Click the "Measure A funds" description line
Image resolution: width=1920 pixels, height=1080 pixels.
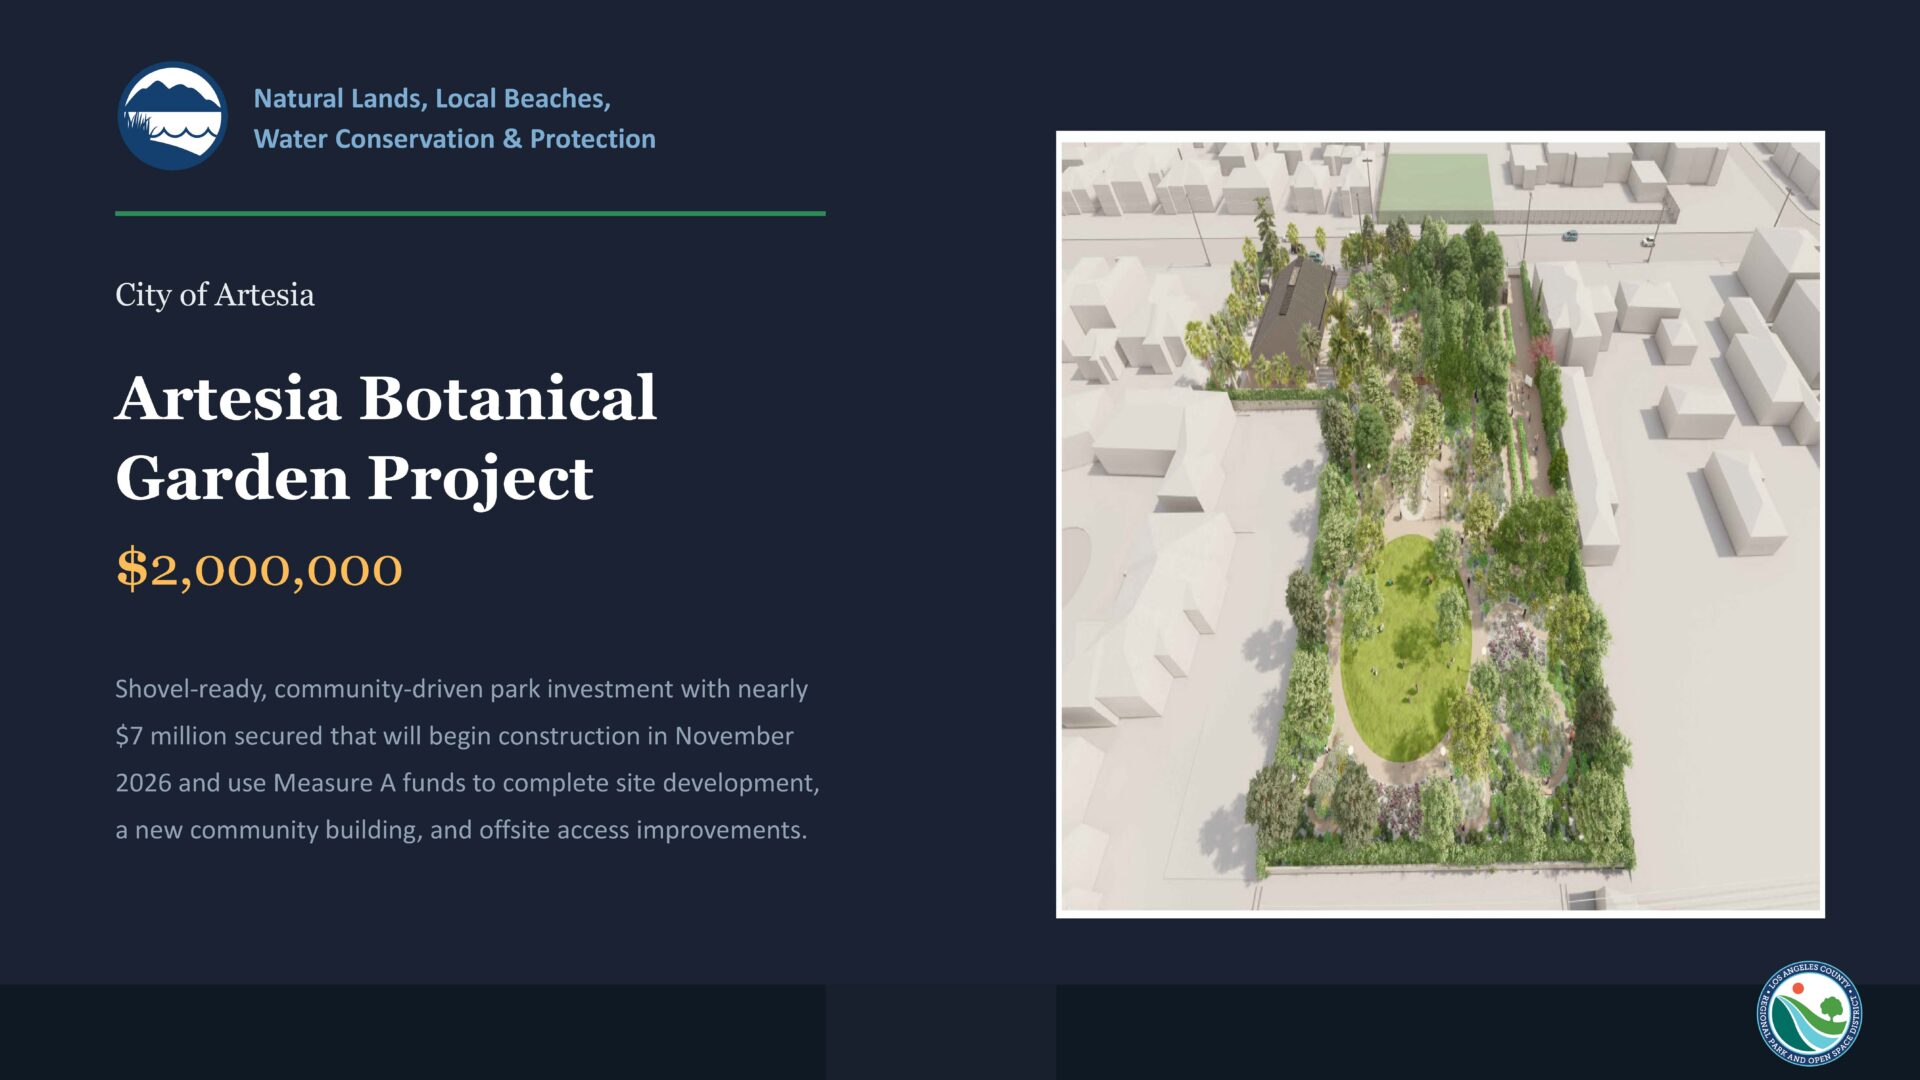click(x=467, y=783)
